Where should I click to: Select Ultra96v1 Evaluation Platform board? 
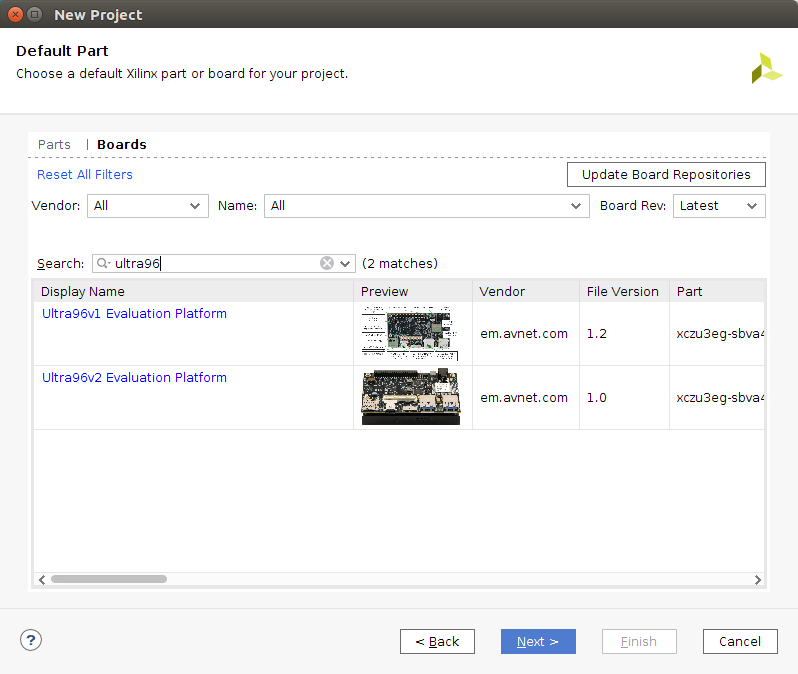click(x=134, y=314)
